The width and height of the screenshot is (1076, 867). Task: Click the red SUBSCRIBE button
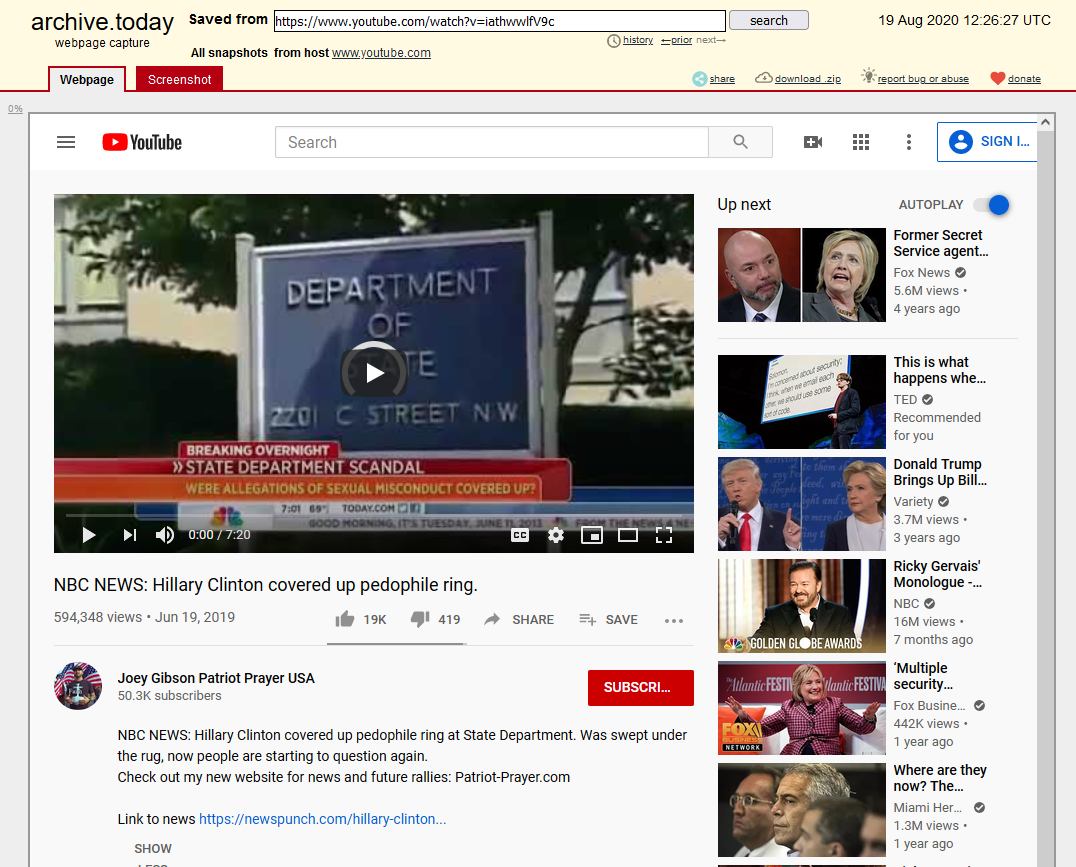click(640, 687)
